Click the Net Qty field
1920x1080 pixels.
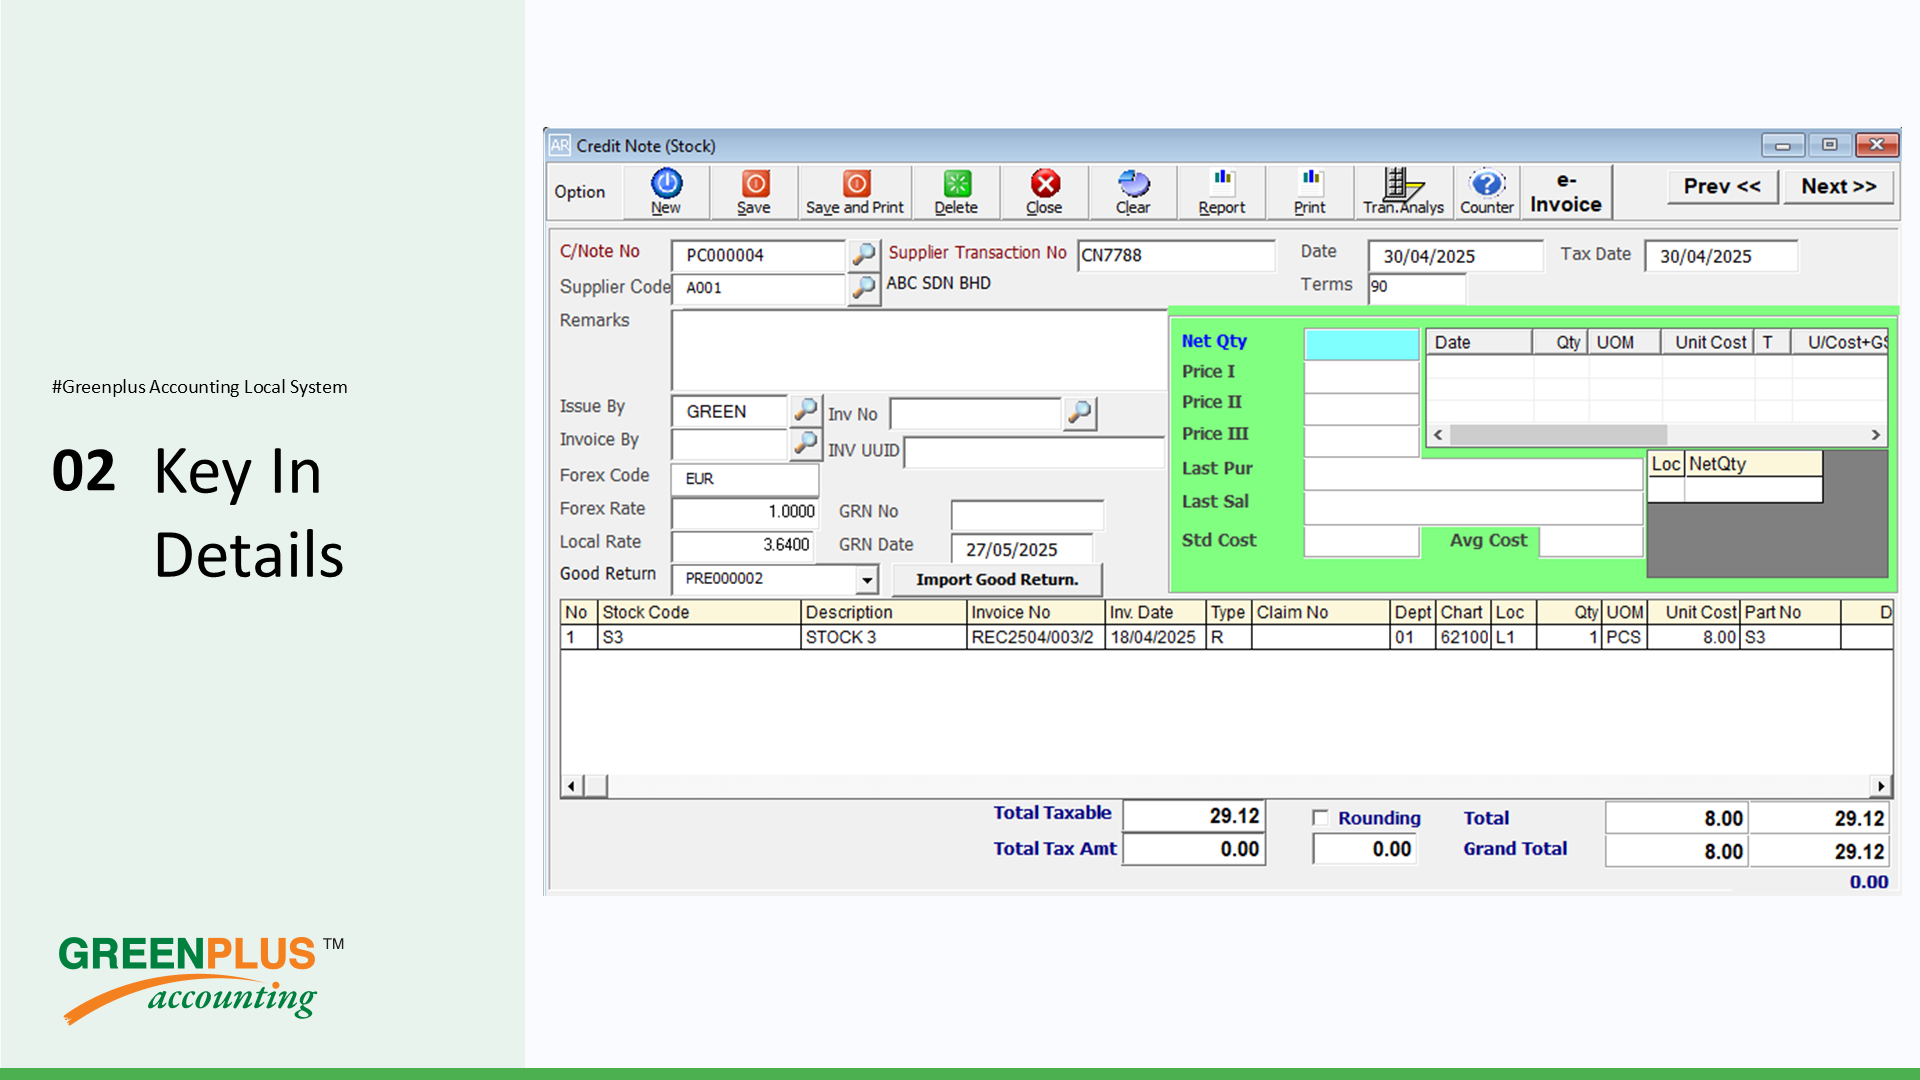(x=1361, y=344)
